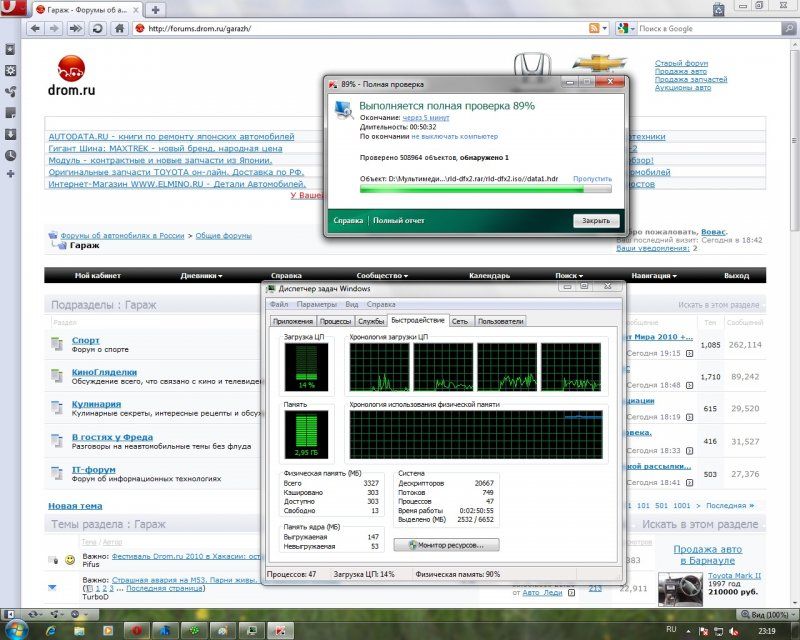Screen dimensions: 800x640
Task: Click Выход in navigation bar
Action: coord(736,276)
